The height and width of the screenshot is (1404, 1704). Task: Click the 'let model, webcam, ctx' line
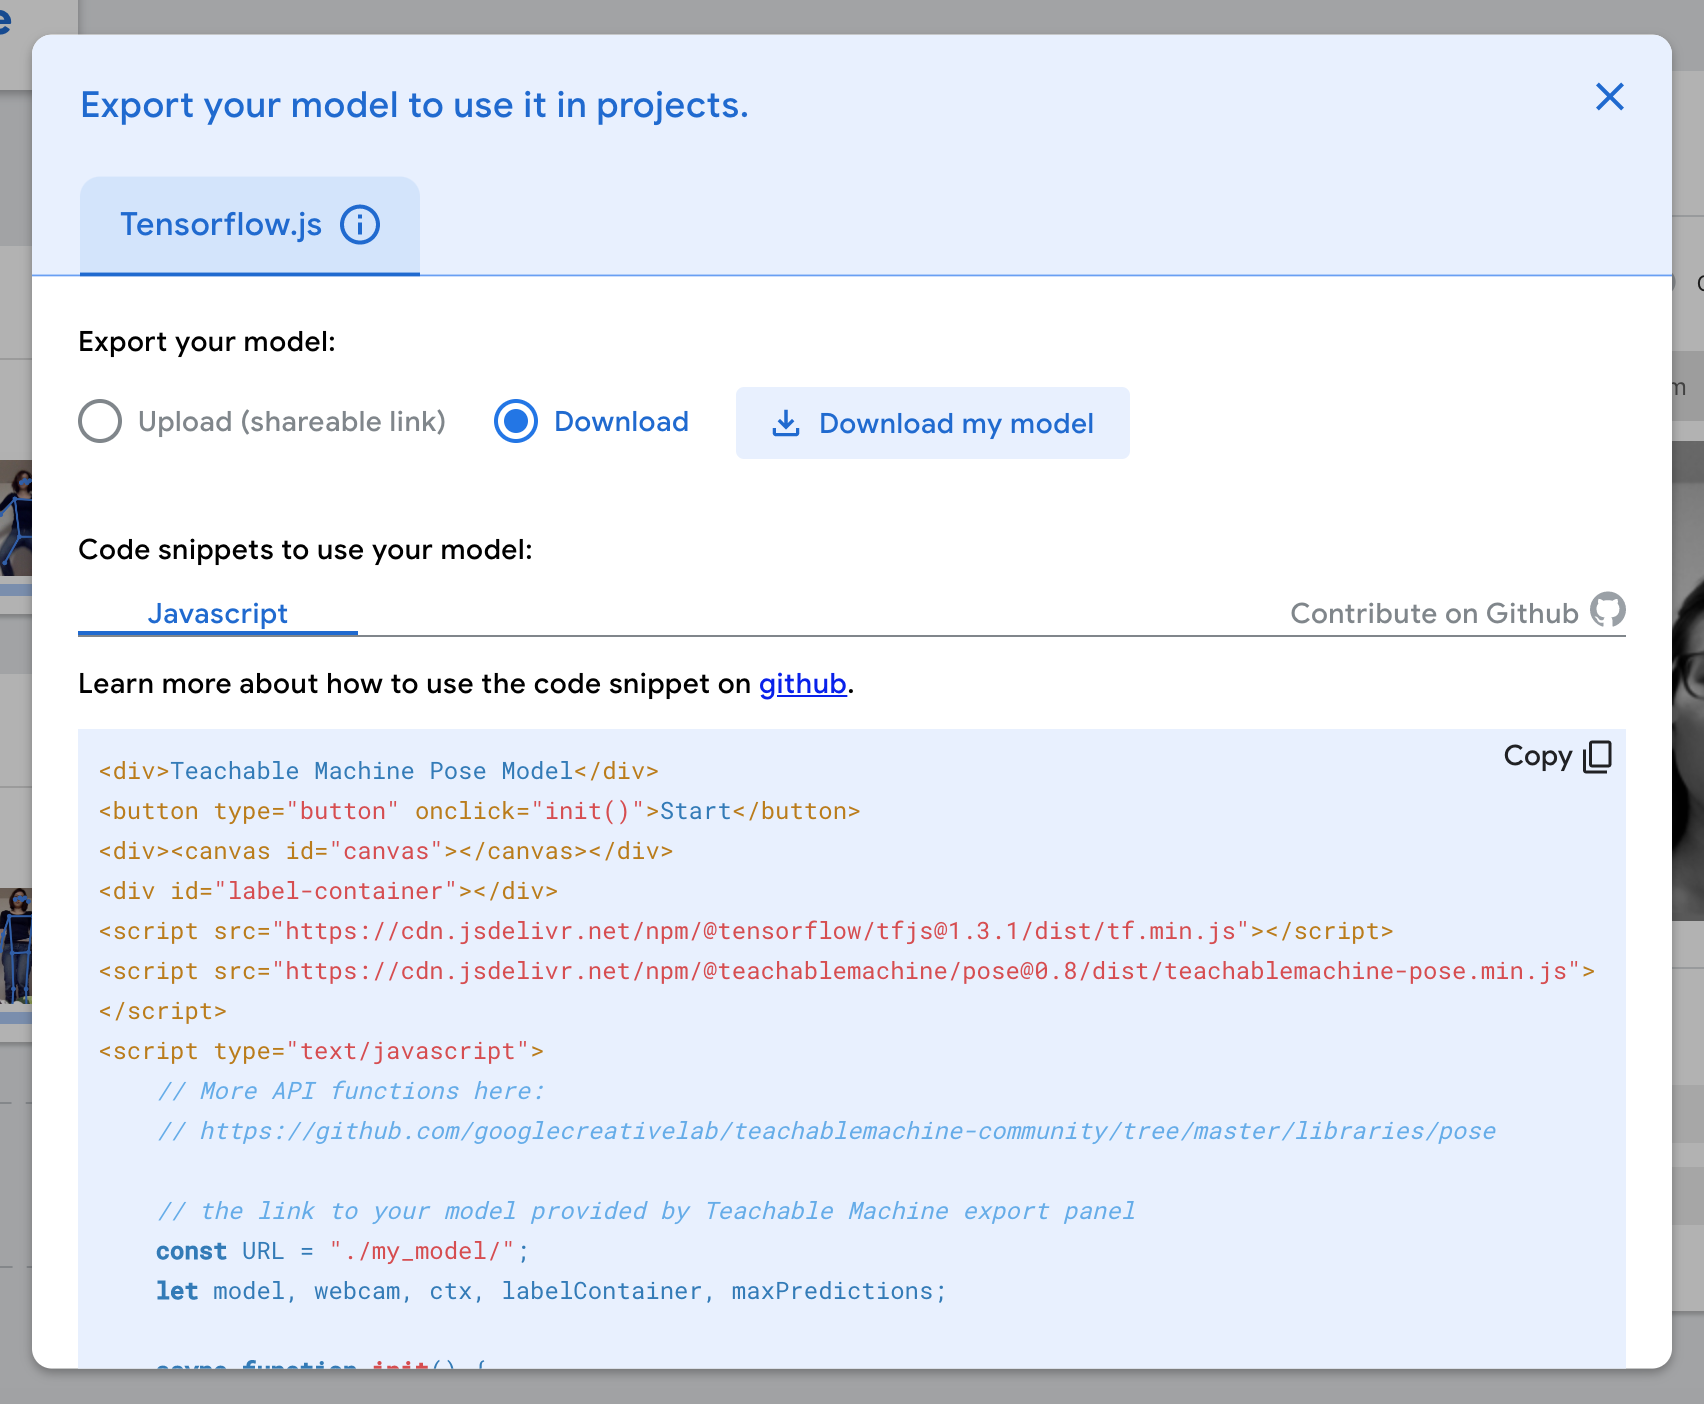(x=551, y=1291)
